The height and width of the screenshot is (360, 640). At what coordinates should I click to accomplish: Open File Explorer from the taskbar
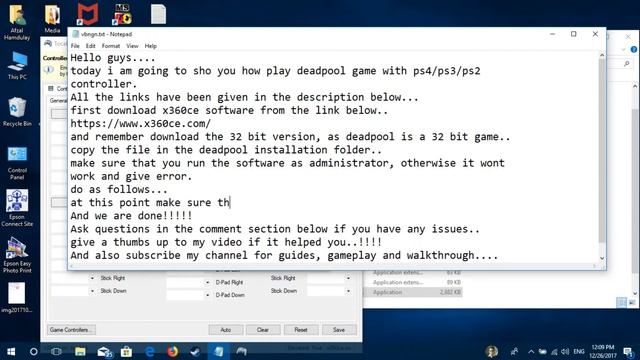pyautogui.click(x=80, y=351)
